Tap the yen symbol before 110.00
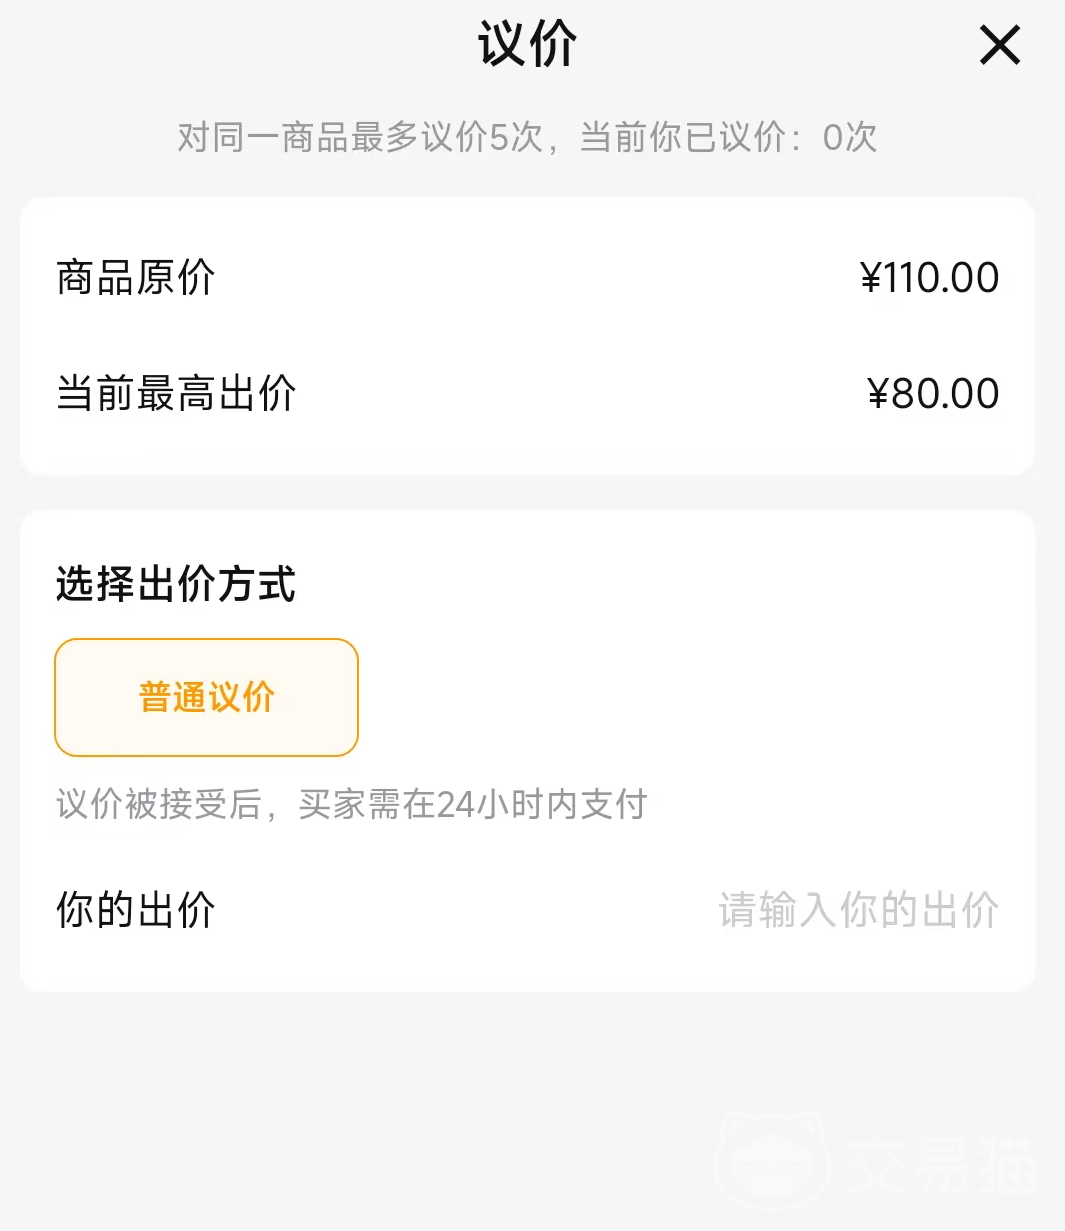This screenshot has width=1065, height=1231. (871, 278)
